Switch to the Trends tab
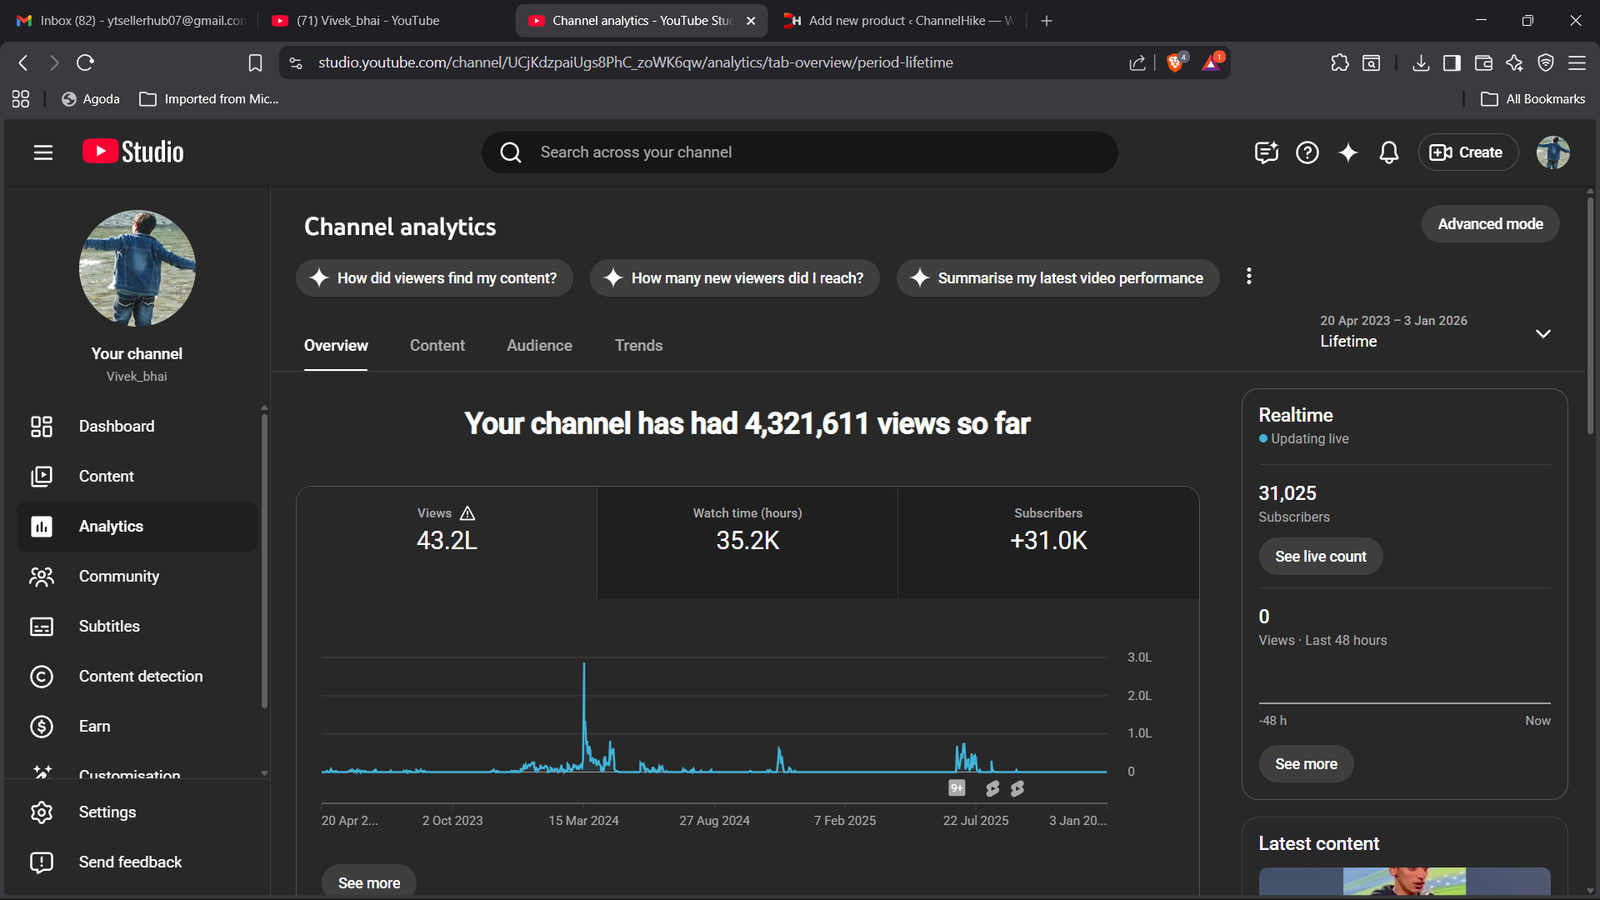The height and width of the screenshot is (900, 1600). (x=638, y=345)
